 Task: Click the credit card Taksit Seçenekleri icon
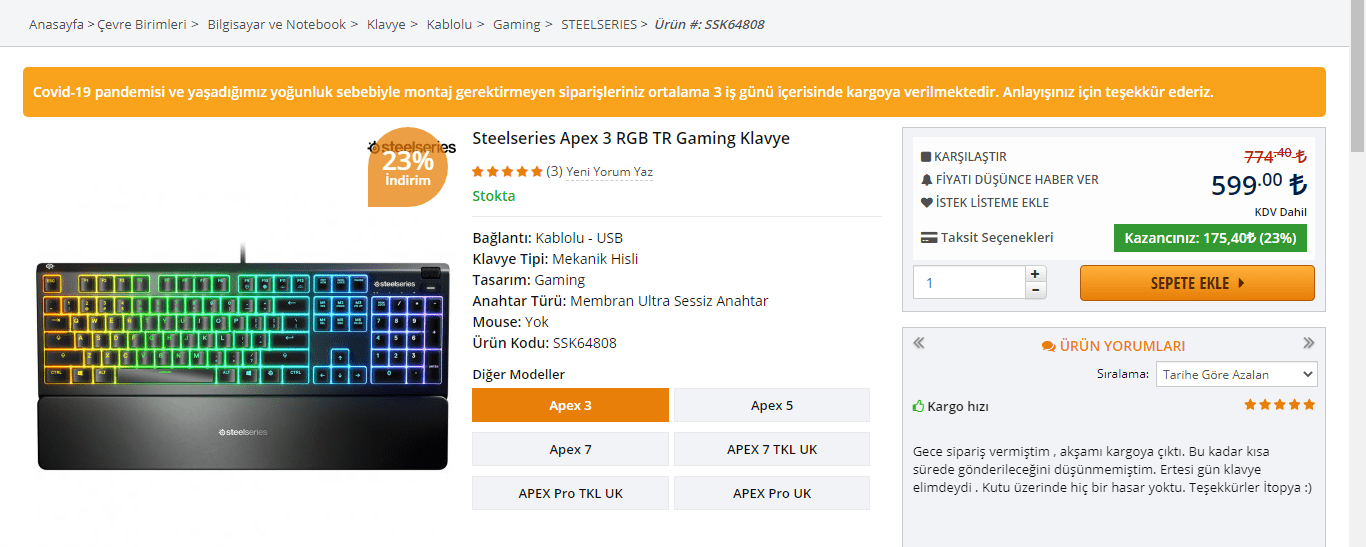(x=929, y=238)
